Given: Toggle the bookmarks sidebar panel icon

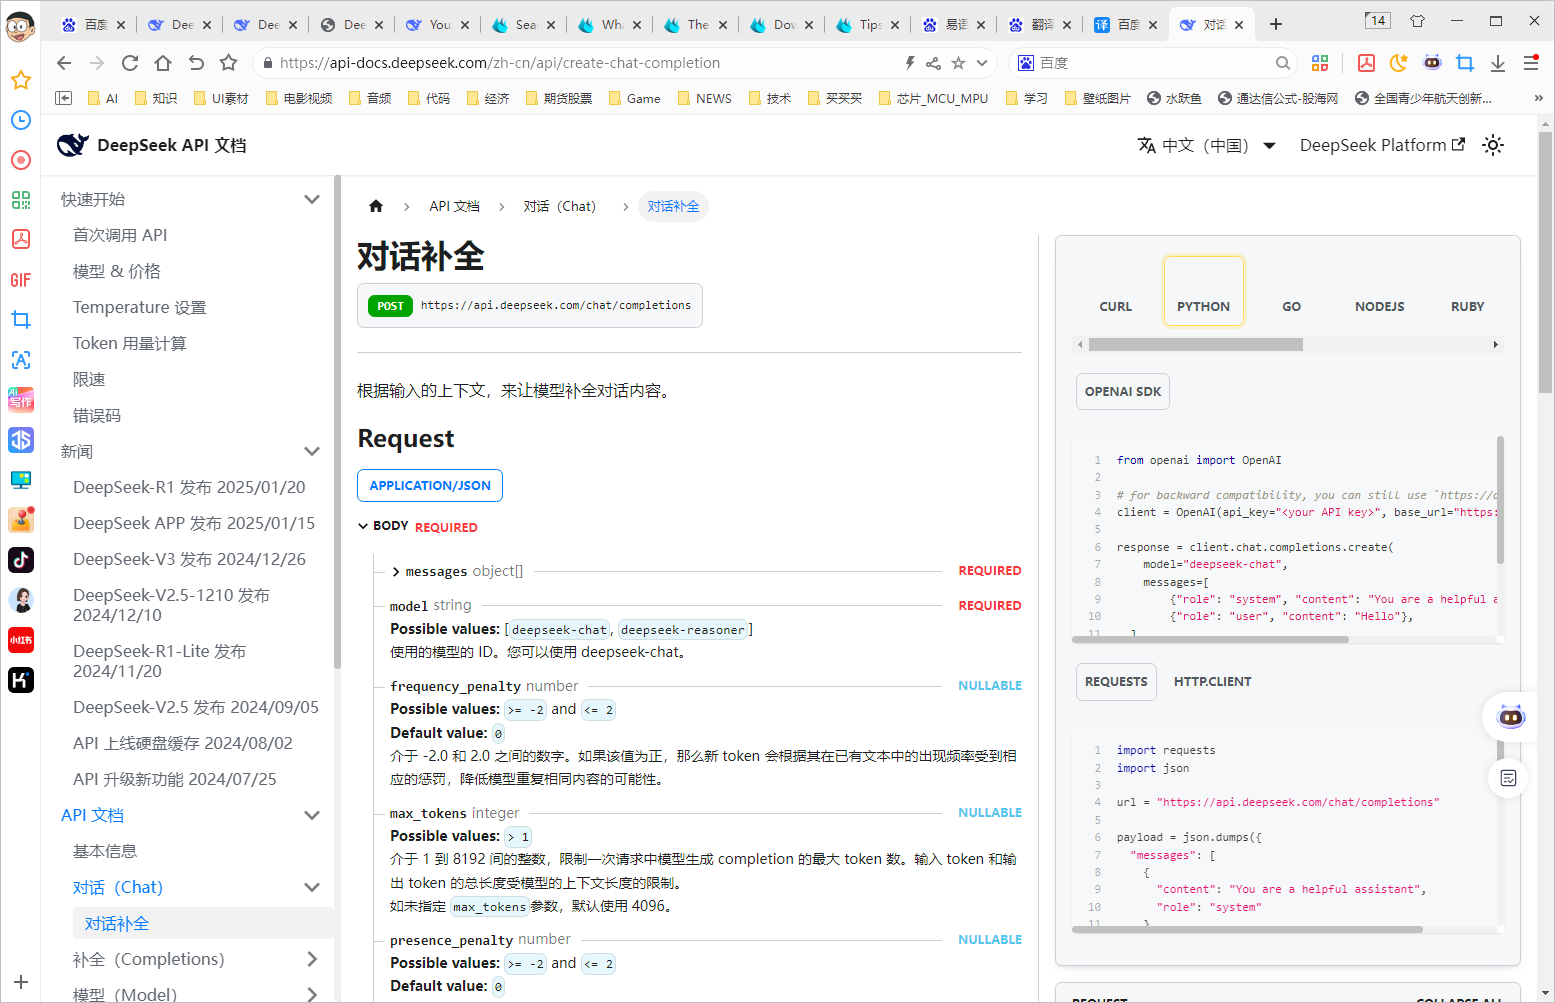Looking at the screenshot, I should 64,98.
